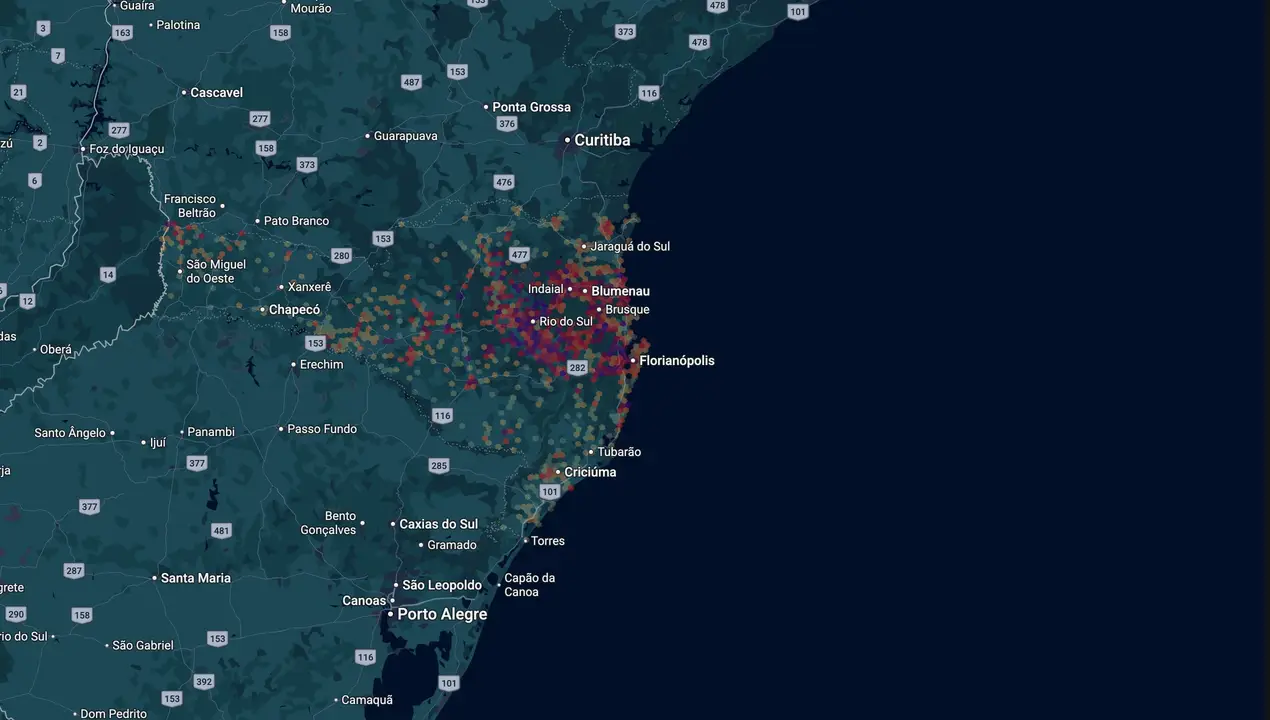Select the Tubarão town label
1270x720 pixels.
pos(619,452)
